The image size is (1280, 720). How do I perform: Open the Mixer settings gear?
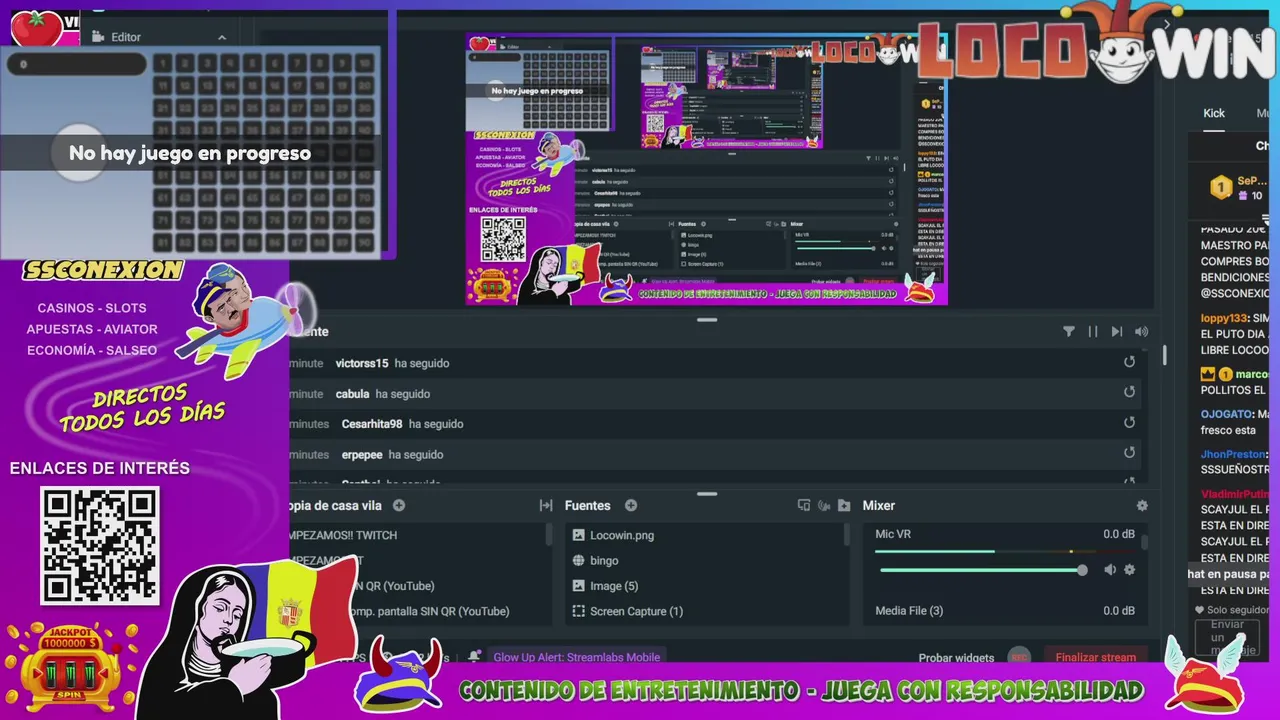click(x=1142, y=506)
